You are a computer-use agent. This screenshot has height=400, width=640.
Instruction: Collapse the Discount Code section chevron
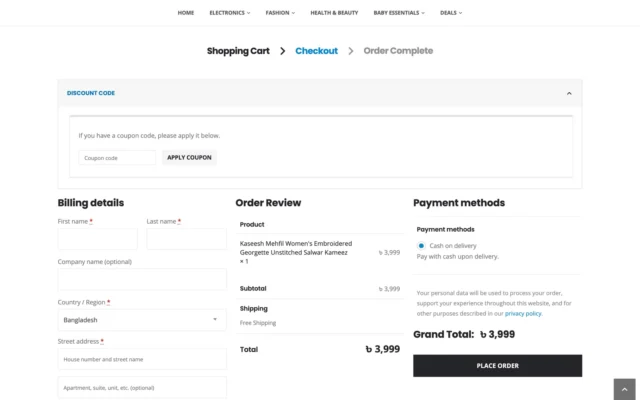(569, 93)
